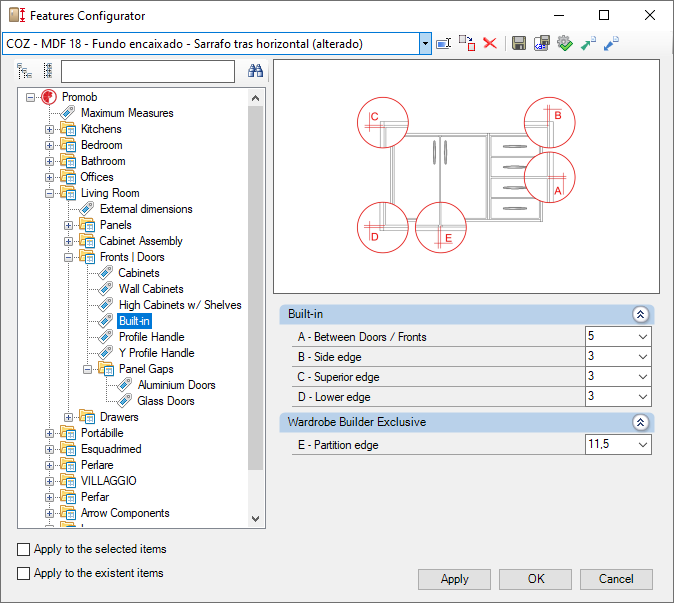Screen dimensions: 674x603
Task: Click the Panel Gaps folder icon
Action: [106, 369]
